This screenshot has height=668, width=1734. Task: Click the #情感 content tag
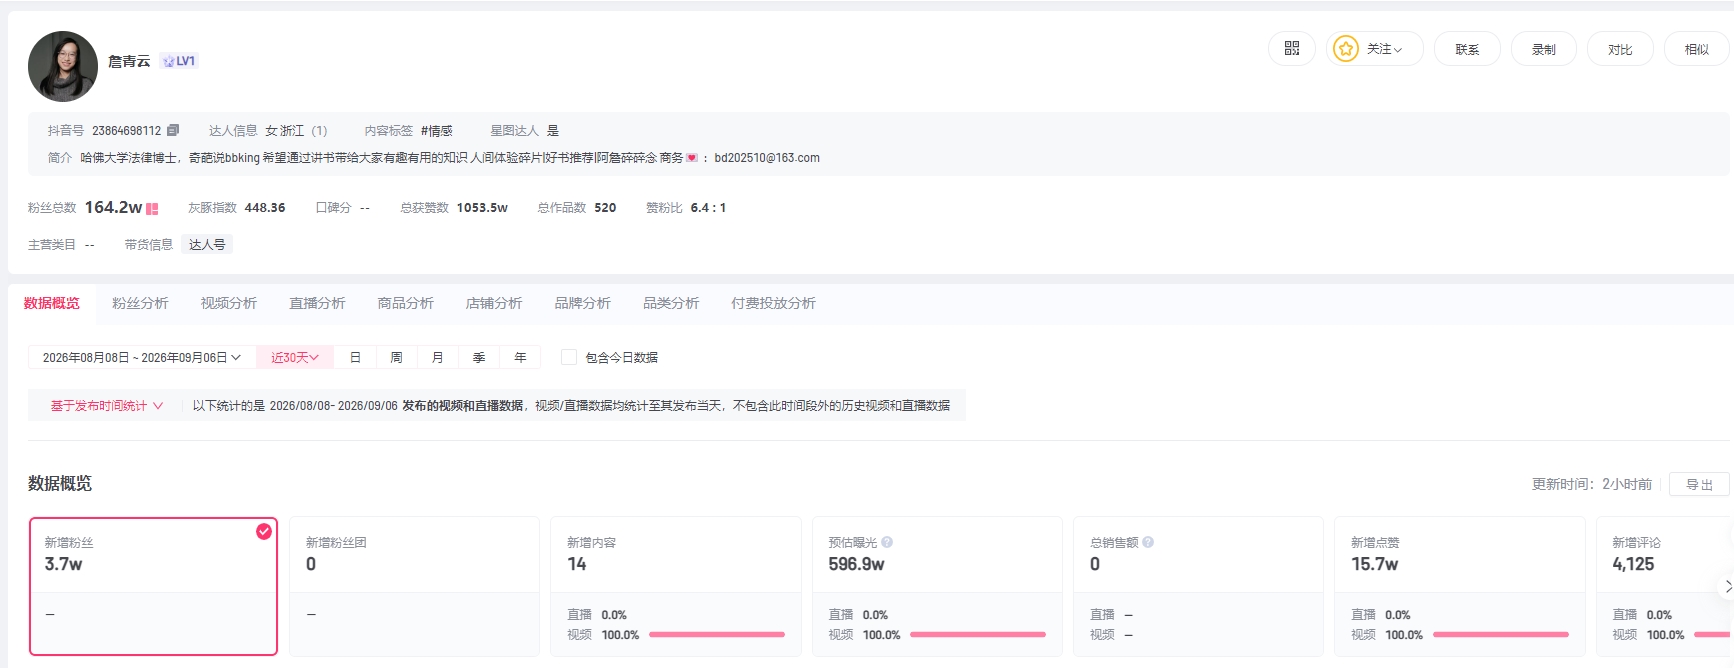coord(437,131)
